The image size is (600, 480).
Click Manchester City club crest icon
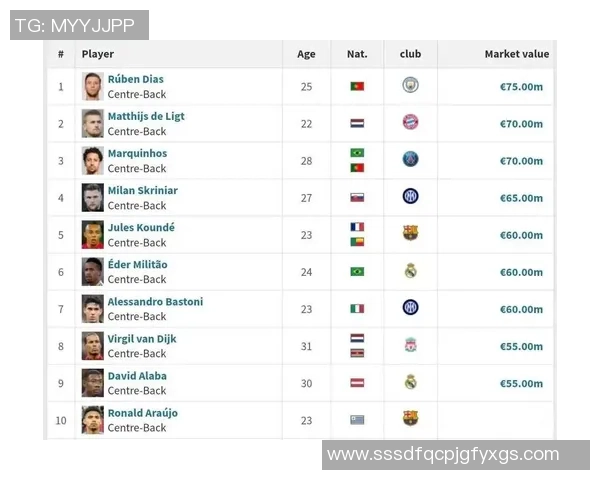pyautogui.click(x=410, y=86)
